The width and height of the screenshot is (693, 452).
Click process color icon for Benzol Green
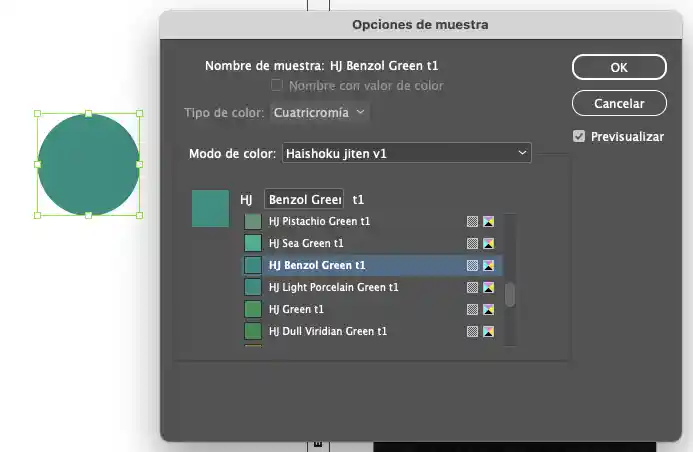(x=472, y=265)
